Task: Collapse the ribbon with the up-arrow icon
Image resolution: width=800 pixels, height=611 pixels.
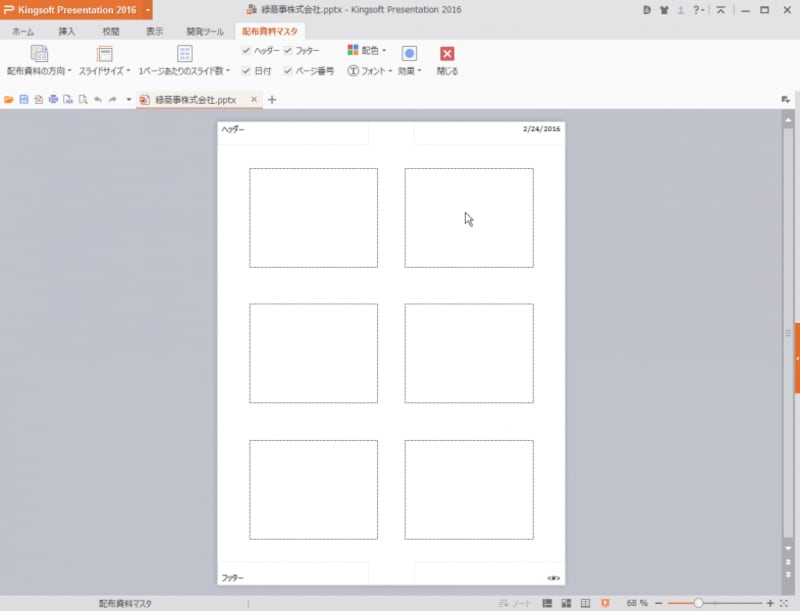Action: click(x=720, y=10)
